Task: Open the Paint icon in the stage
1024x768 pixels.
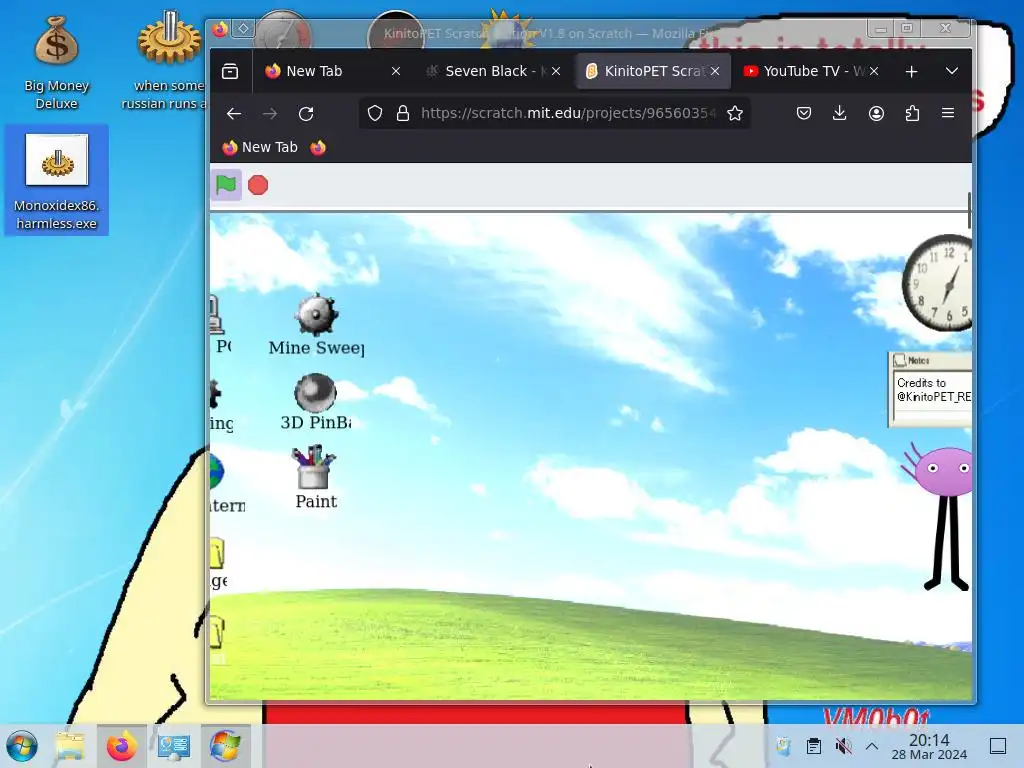Action: pos(316,477)
